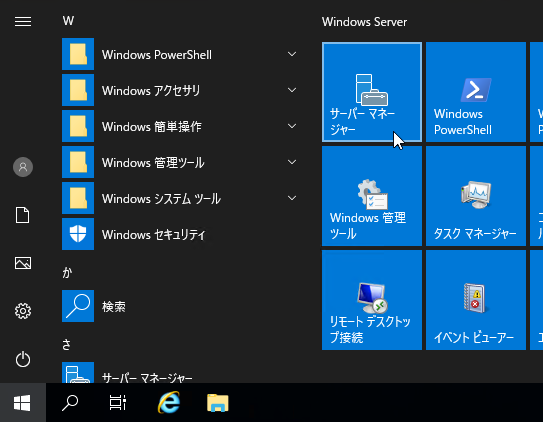Select 'Windows セキュリティ' label in app list
The image size is (543, 422).
pos(153,234)
